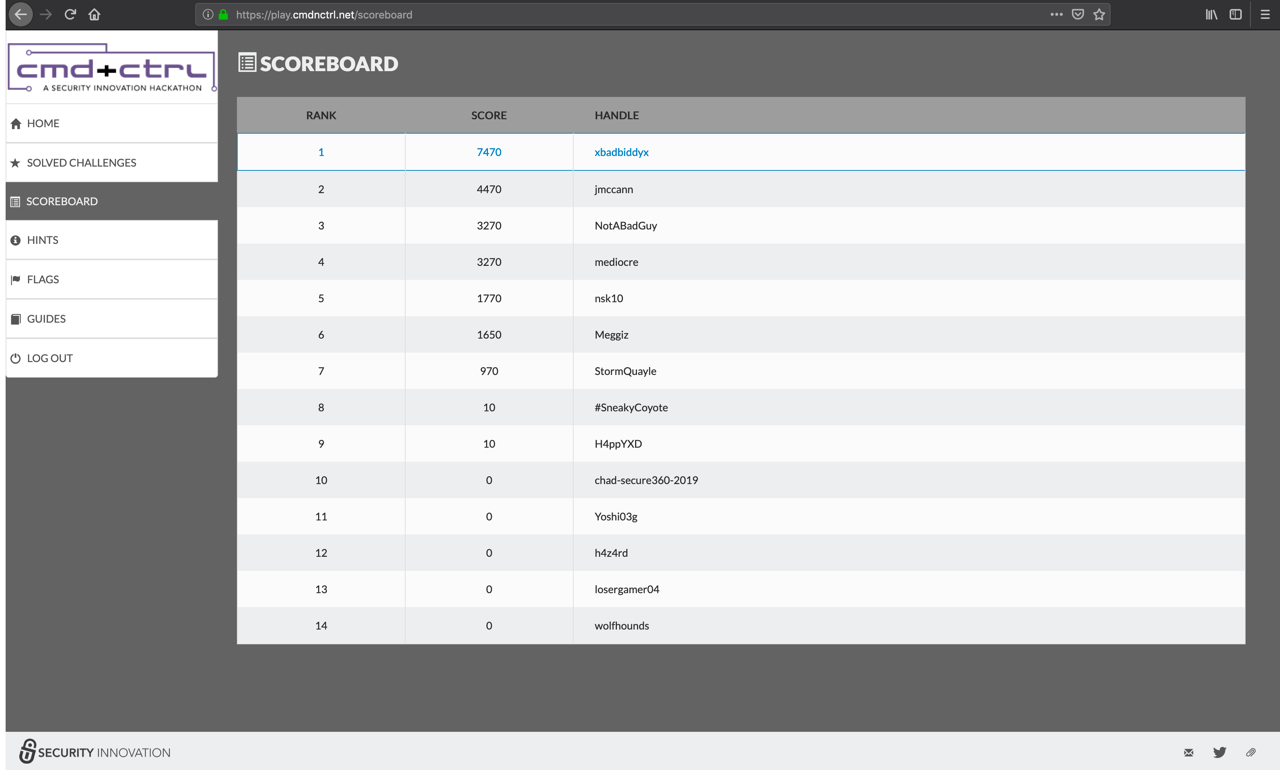Open the Solved Challenges menu item
The image size is (1280, 770).
point(81,162)
